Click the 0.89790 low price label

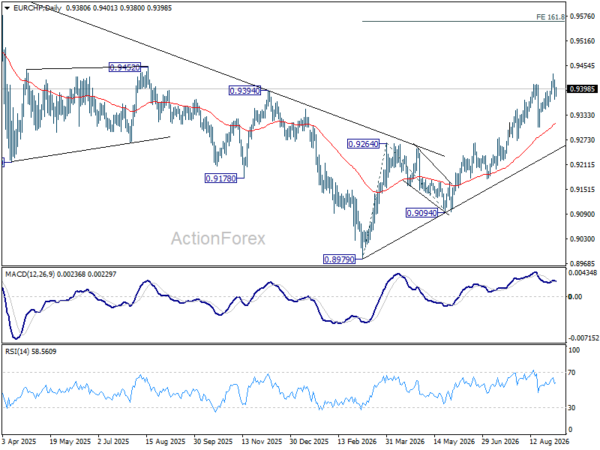(x=339, y=260)
